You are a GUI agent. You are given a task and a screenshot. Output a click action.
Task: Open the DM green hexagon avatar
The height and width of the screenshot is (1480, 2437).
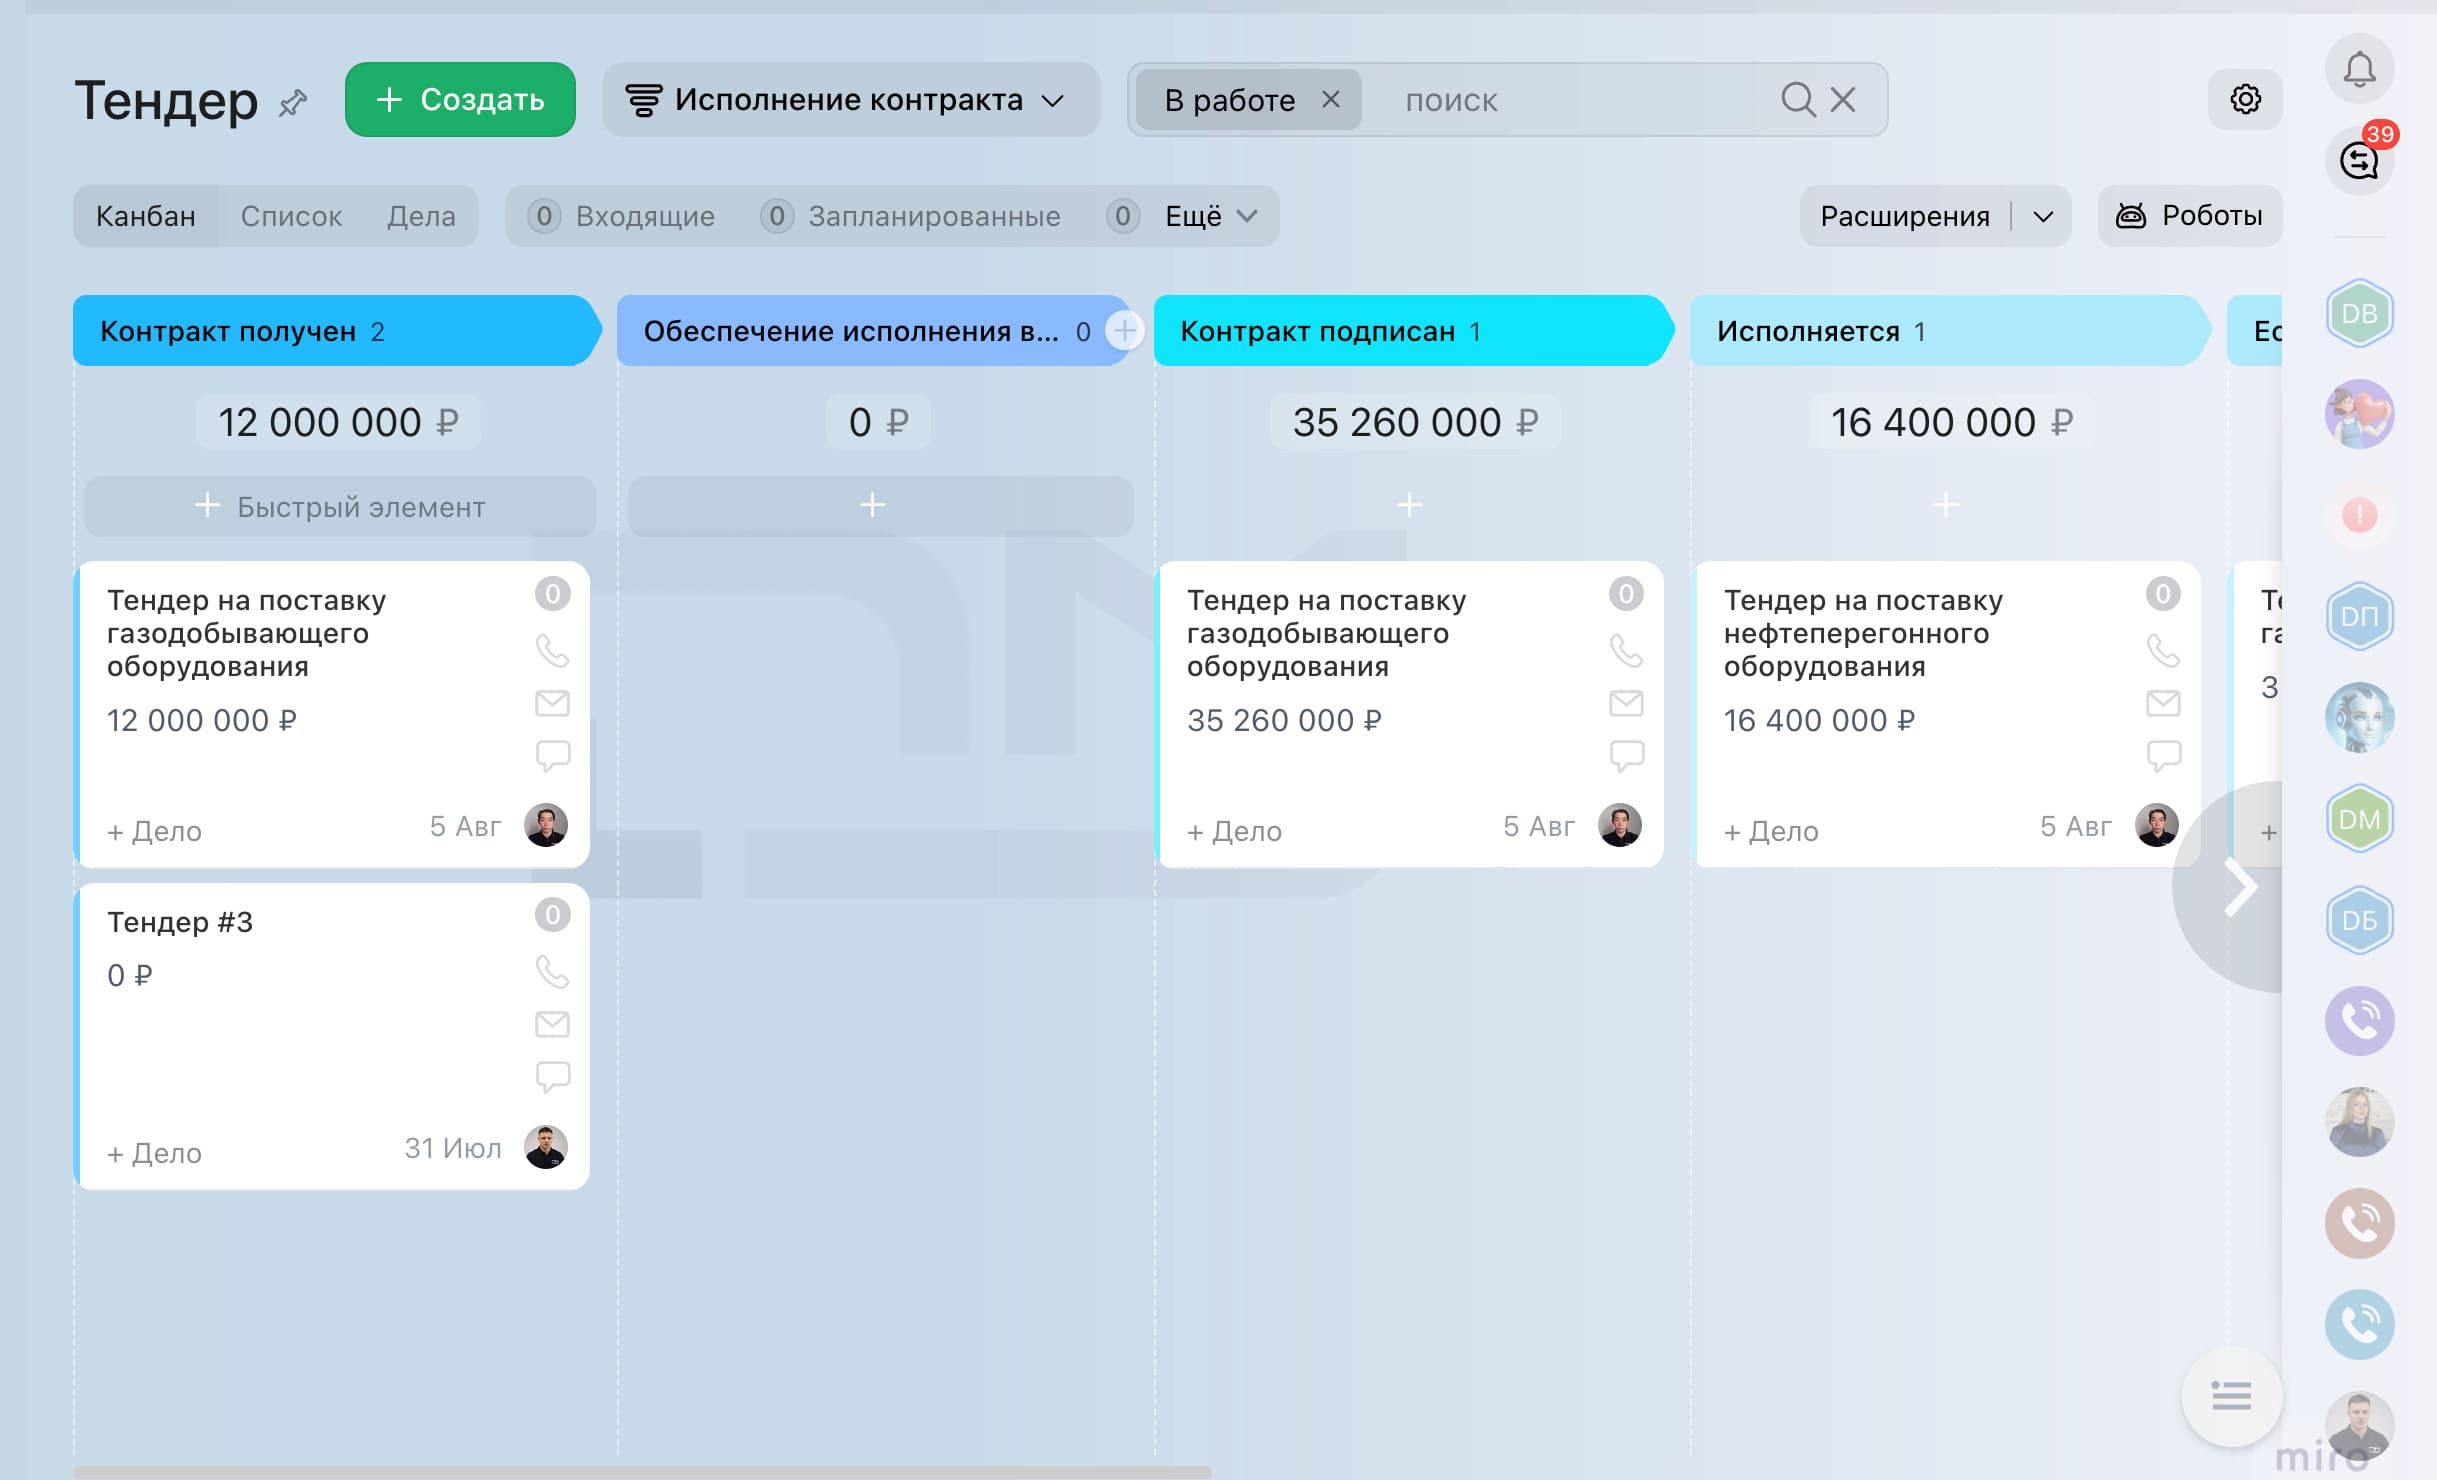[x=2359, y=819]
